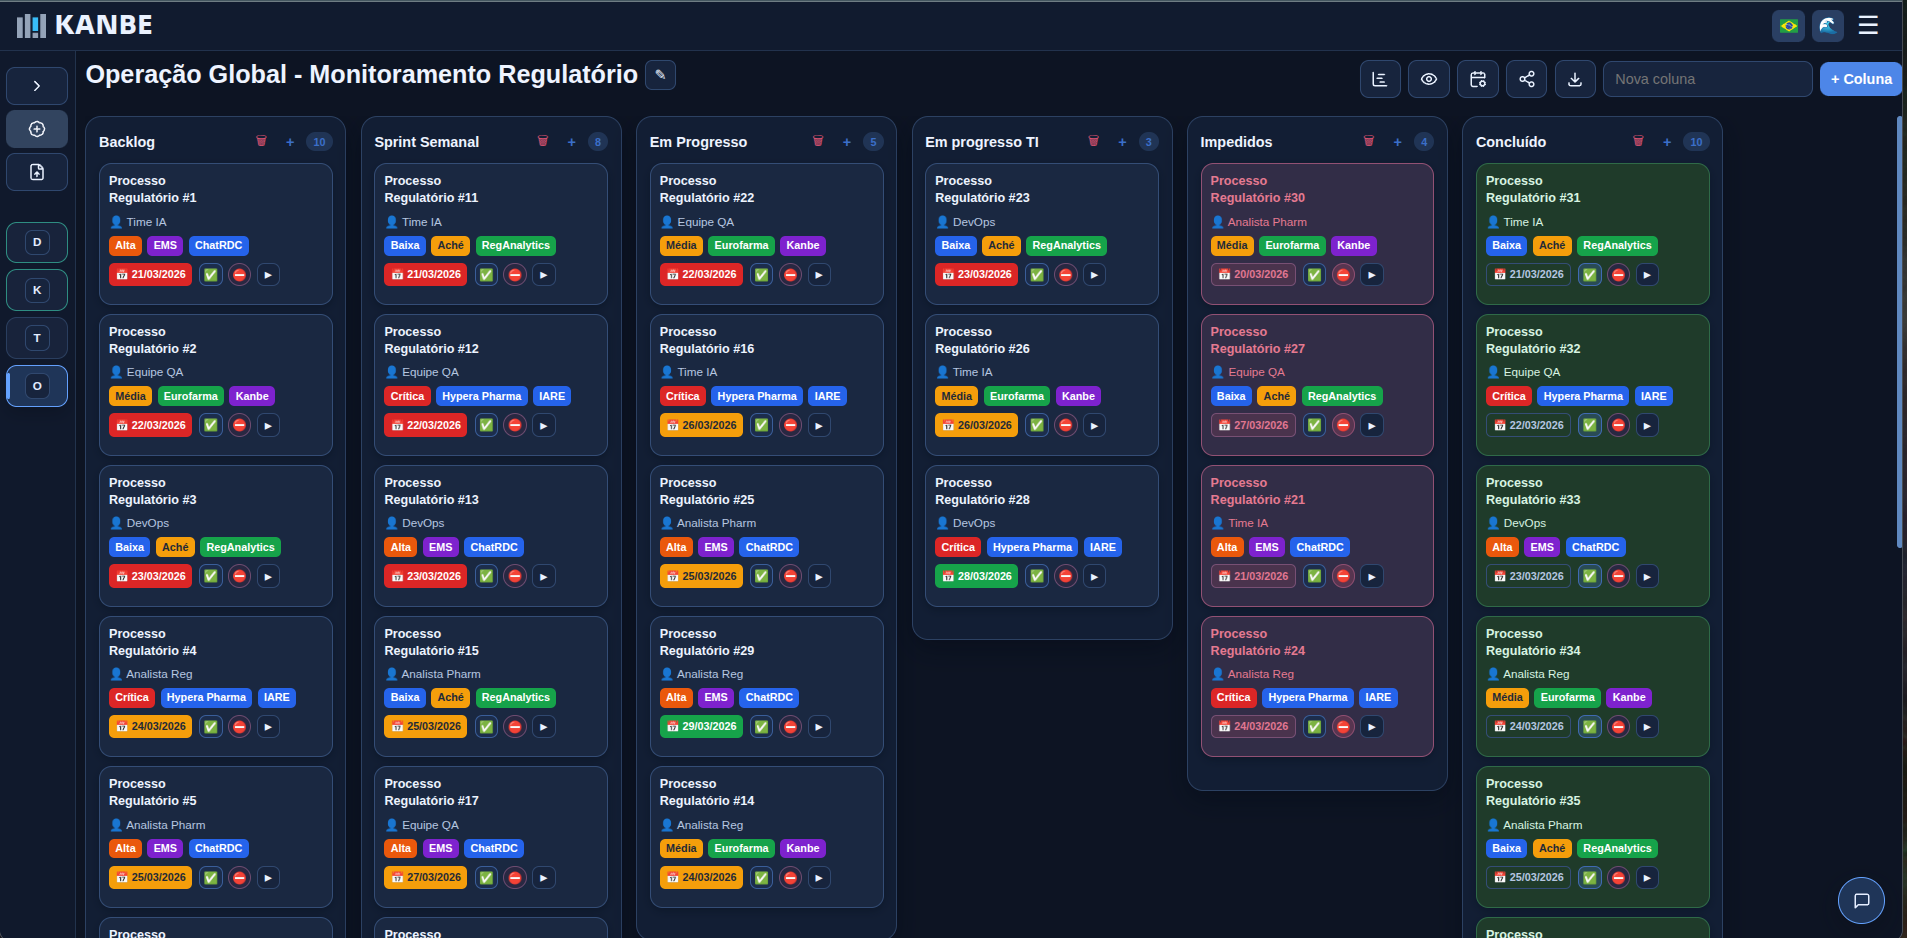Click the + Coluna button
1907x938 pixels.
click(1860, 79)
